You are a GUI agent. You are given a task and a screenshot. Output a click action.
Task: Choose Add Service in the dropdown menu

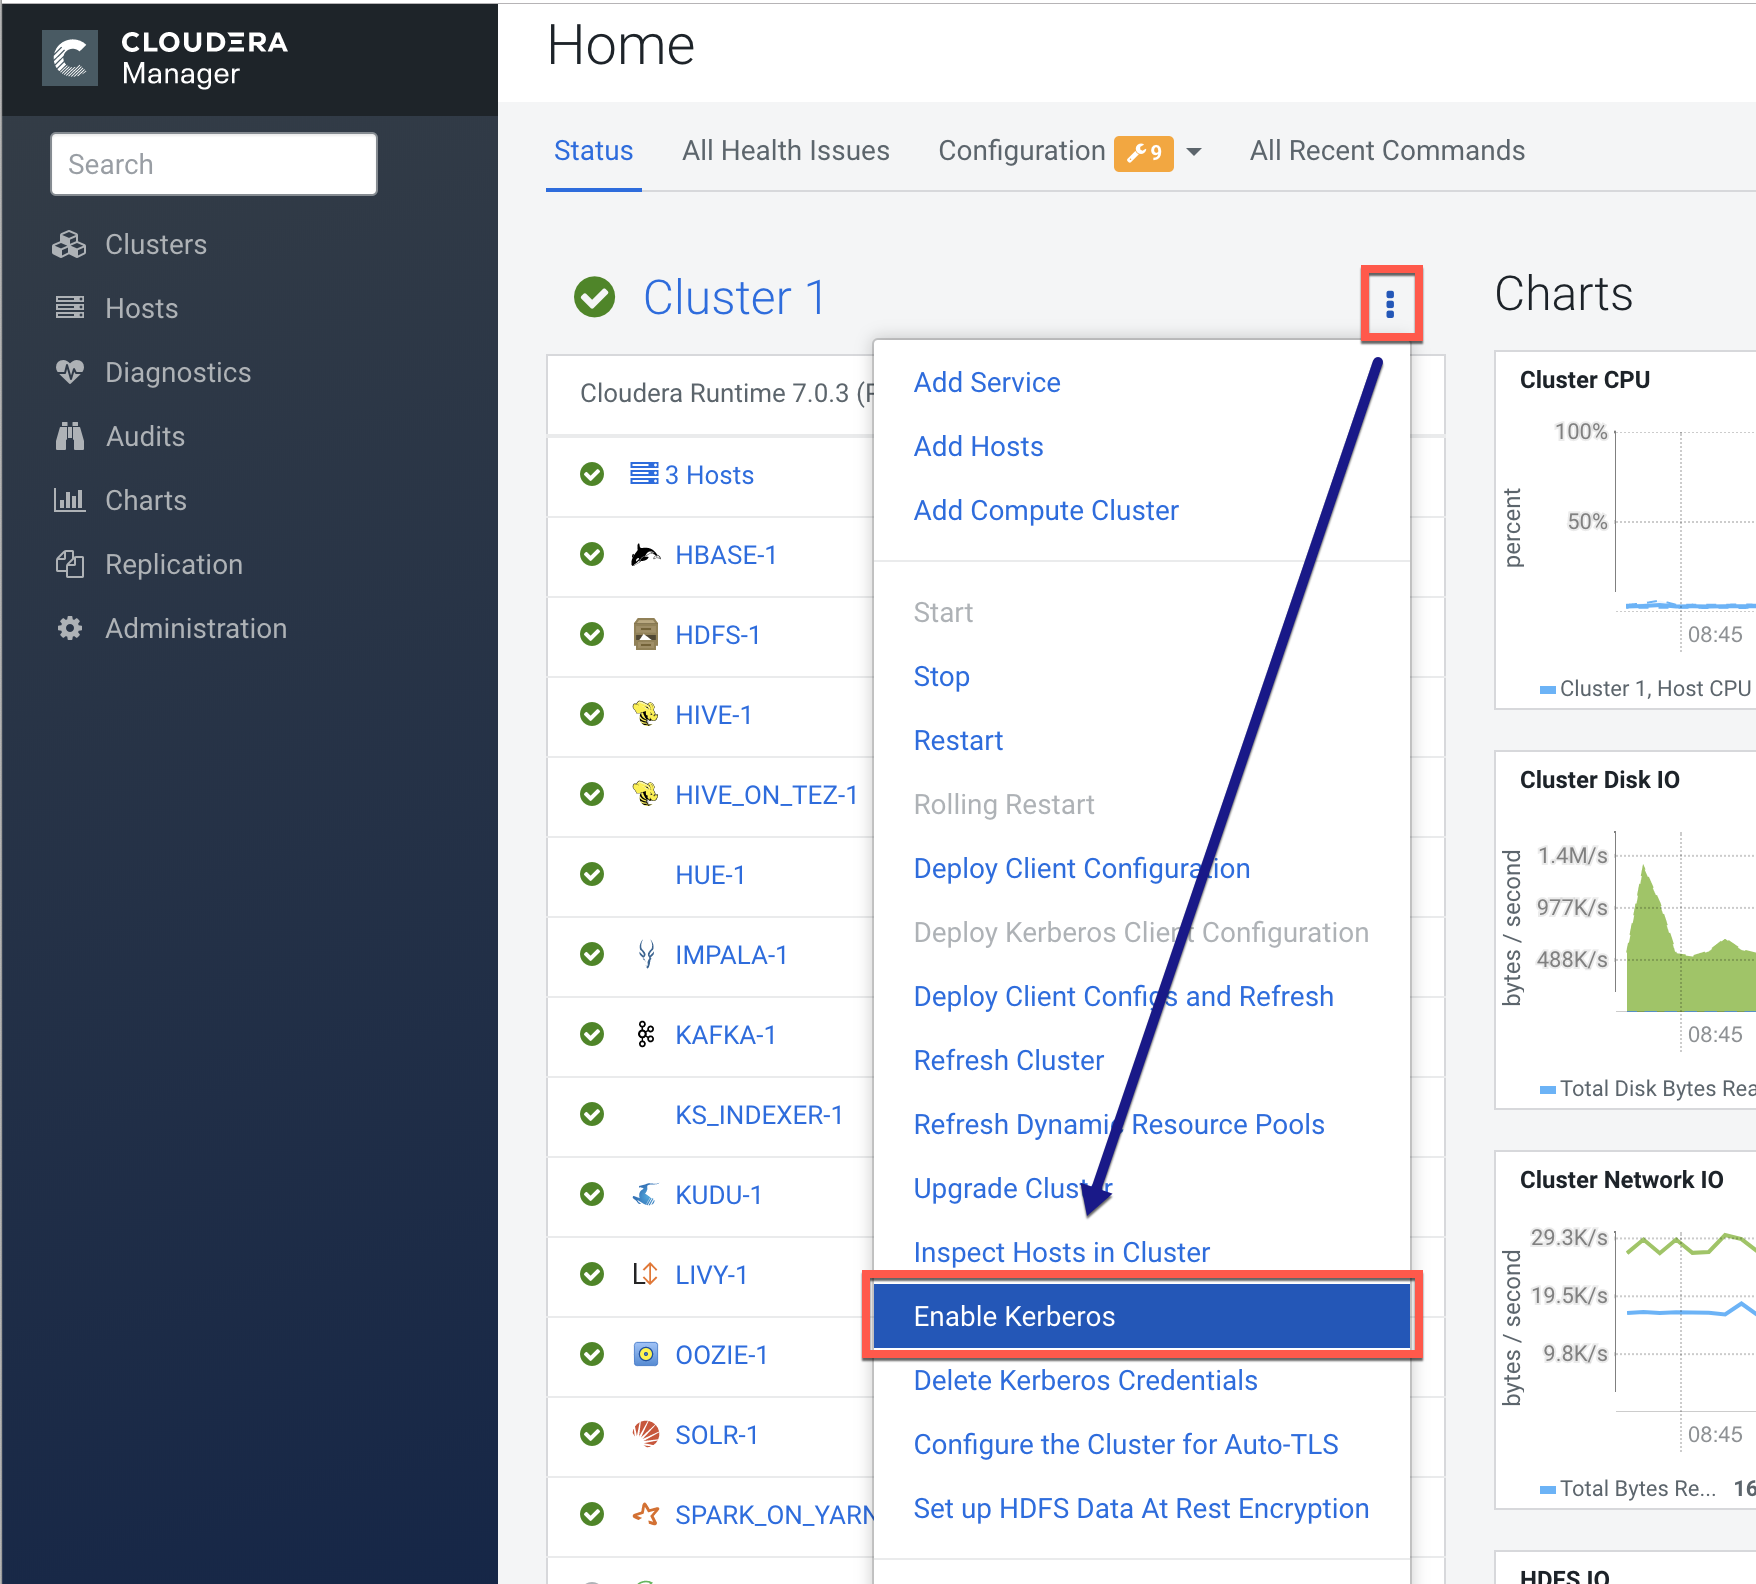[x=987, y=383]
